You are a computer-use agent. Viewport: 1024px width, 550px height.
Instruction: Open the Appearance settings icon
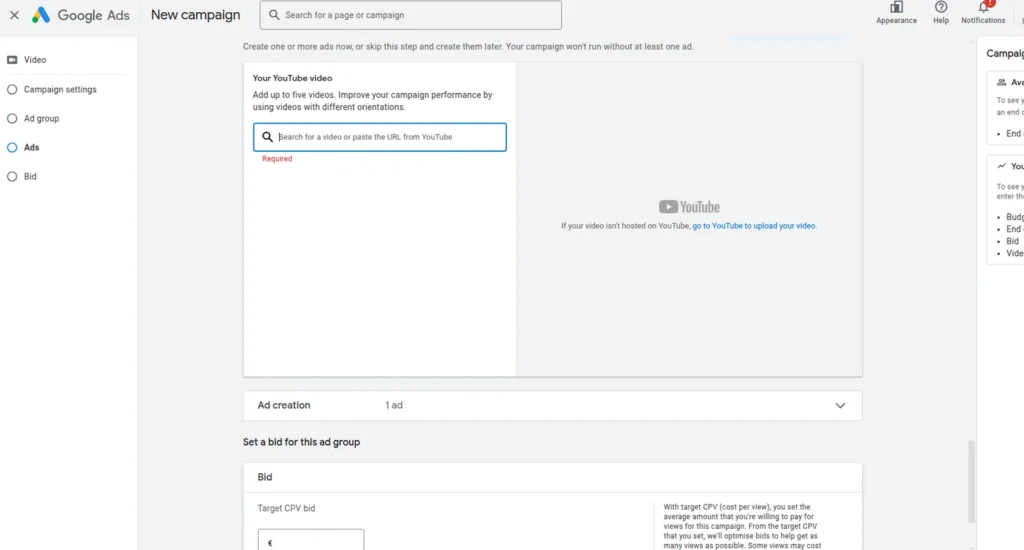(896, 8)
